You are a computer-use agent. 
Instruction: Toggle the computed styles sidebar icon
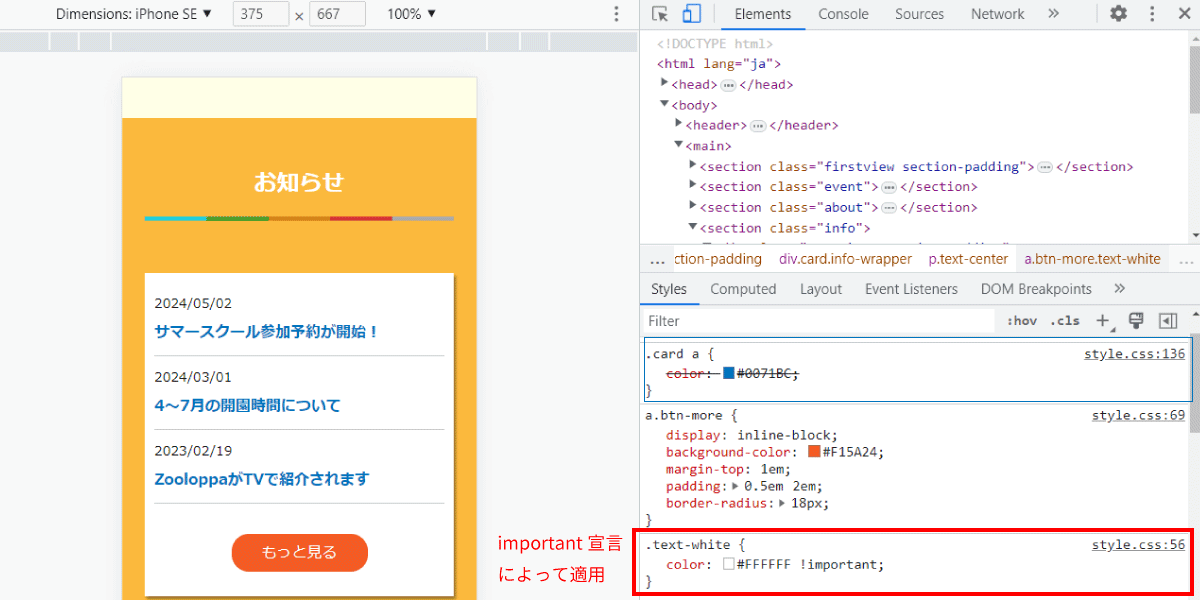coord(1167,321)
